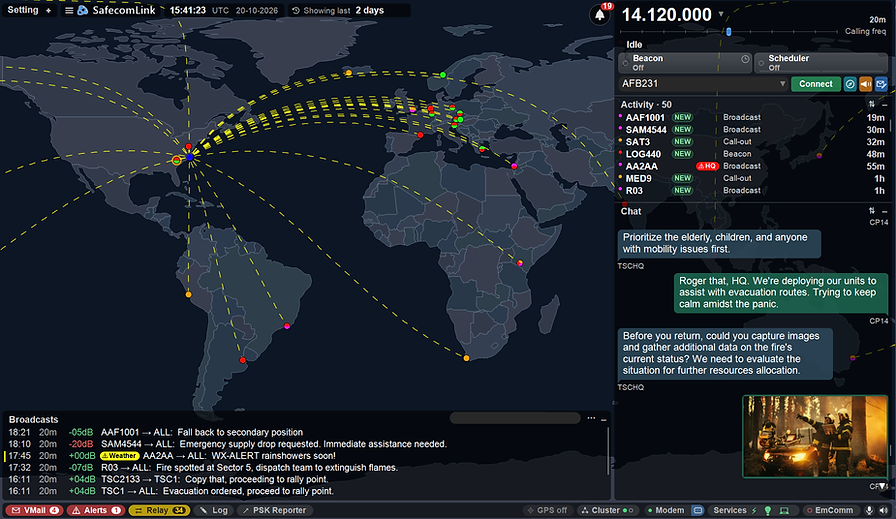The image size is (896, 519).
Task: Minimize the Activity panel
Action: 884,105
